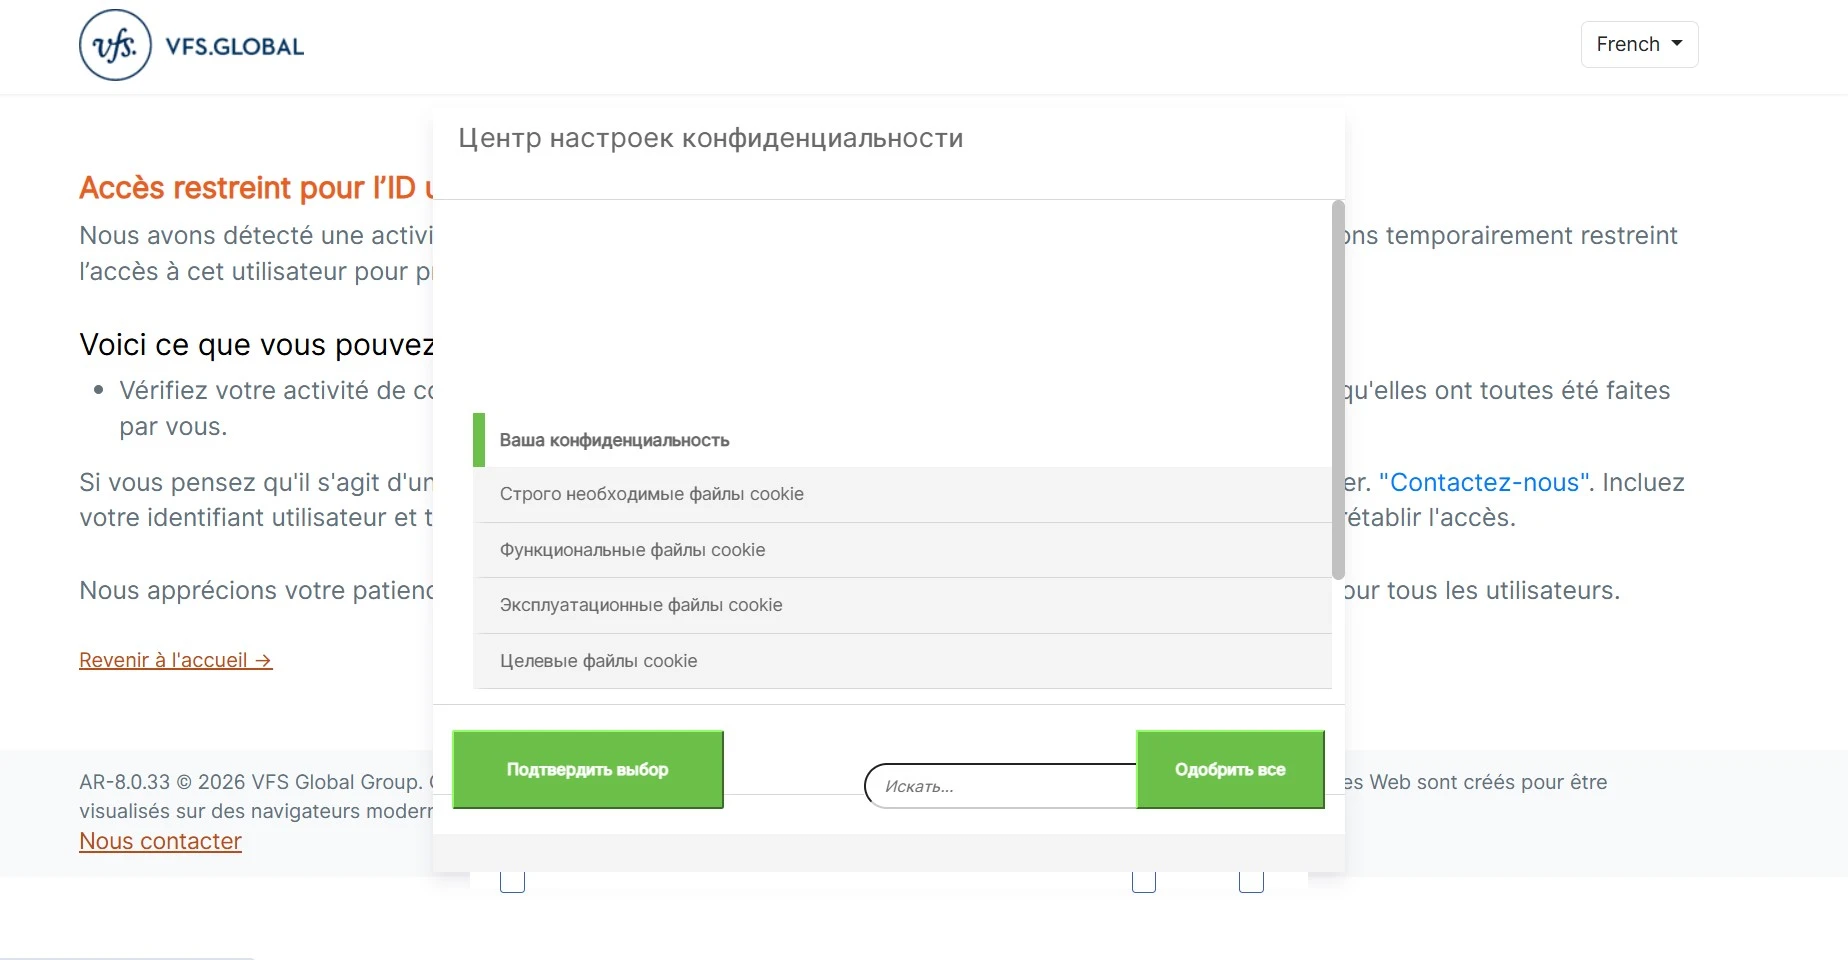Open Целевые файлы cookie tab
This screenshot has width=1848, height=960.
coord(902,661)
